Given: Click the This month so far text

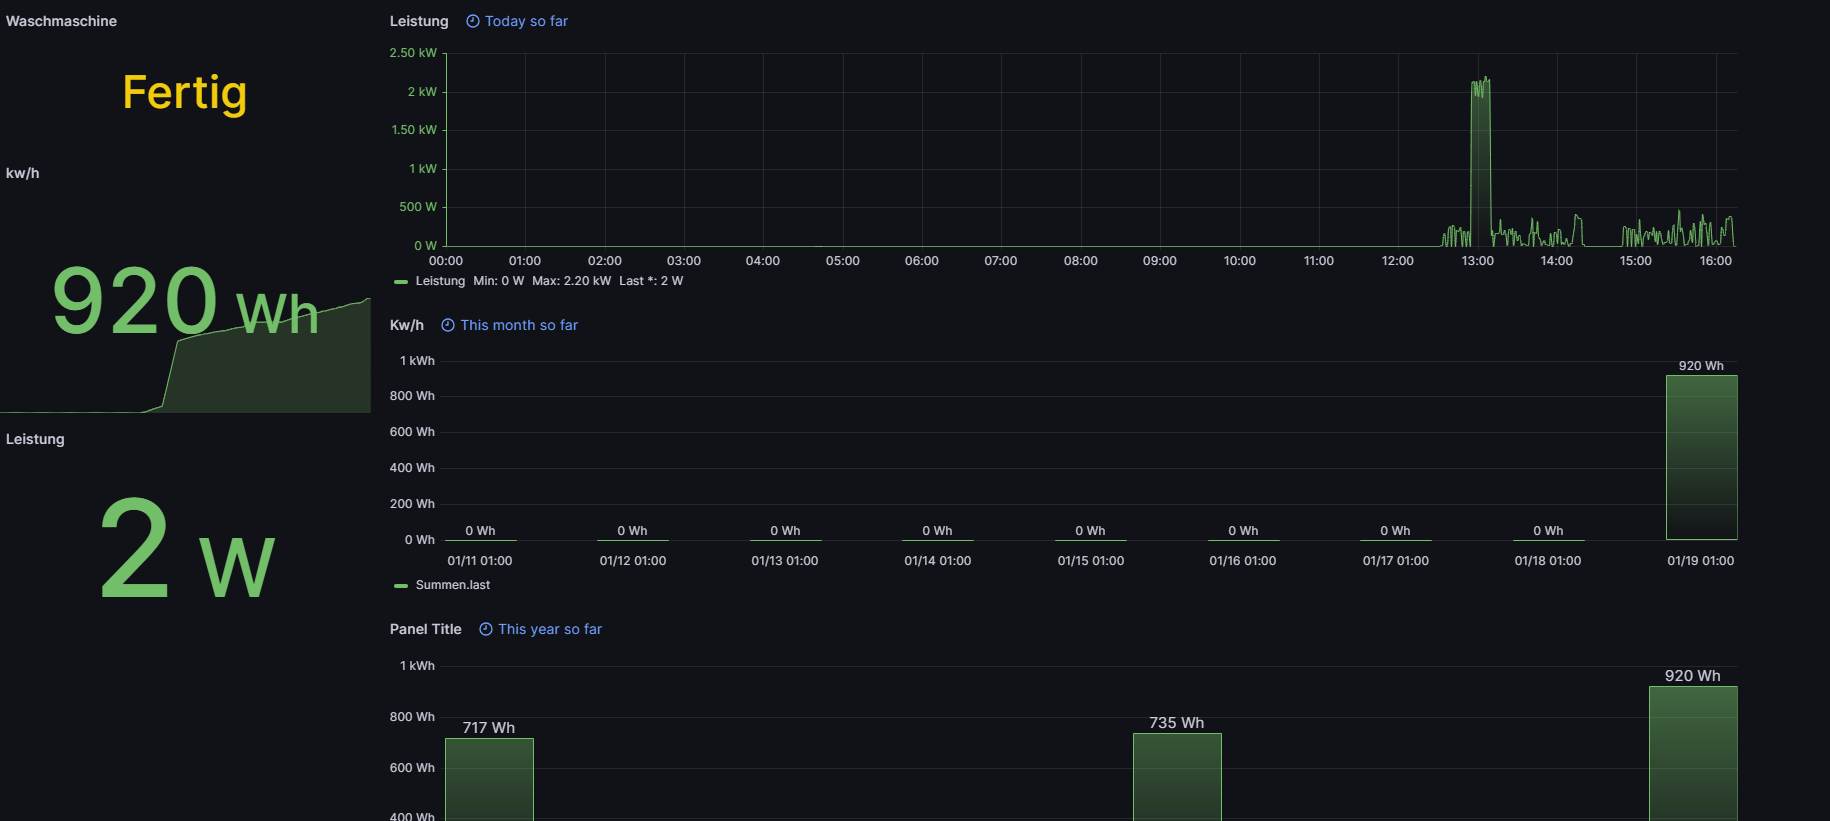Looking at the screenshot, I should tap(519, 325).
